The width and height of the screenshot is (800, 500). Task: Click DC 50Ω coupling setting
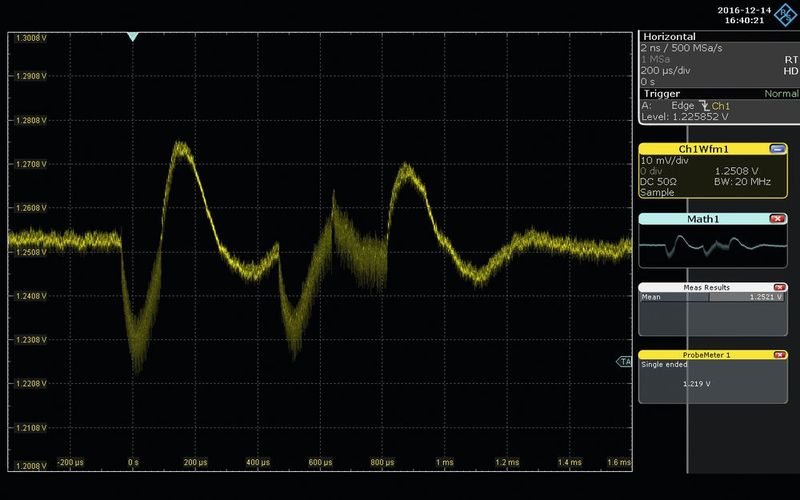(660, 181)
